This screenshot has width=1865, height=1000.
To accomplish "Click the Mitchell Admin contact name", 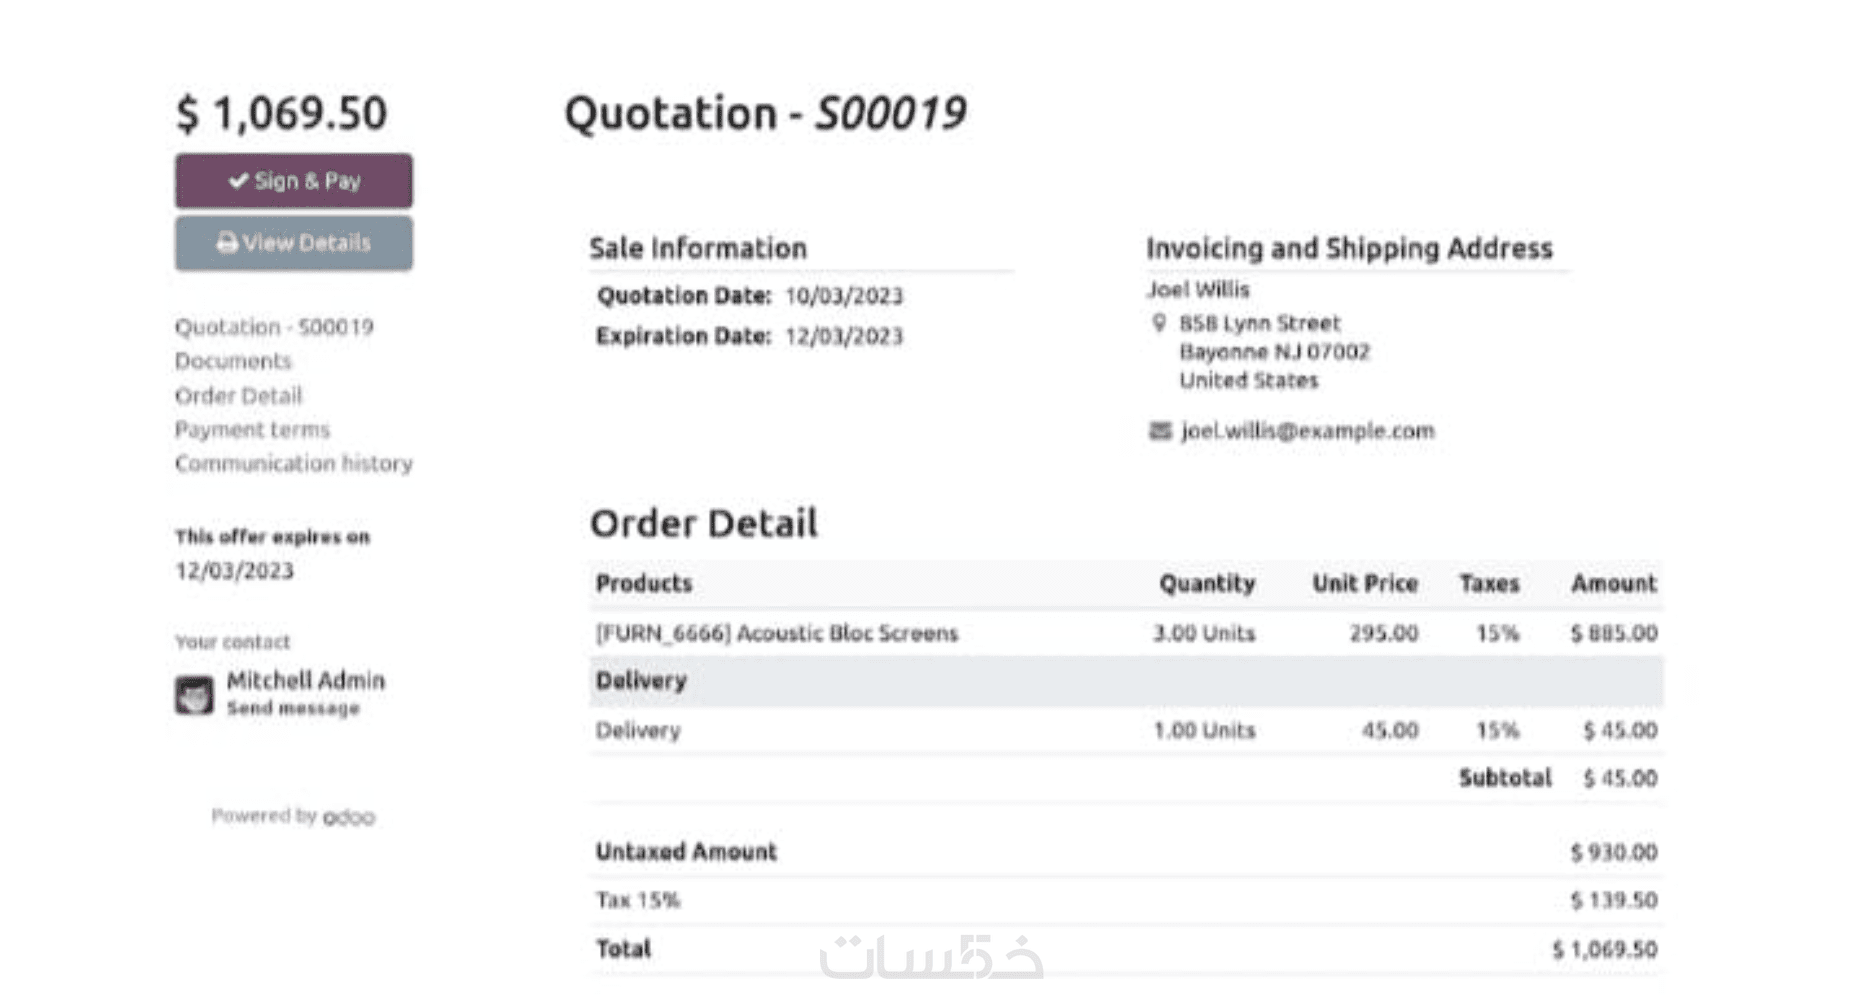I will click(305, 681).
